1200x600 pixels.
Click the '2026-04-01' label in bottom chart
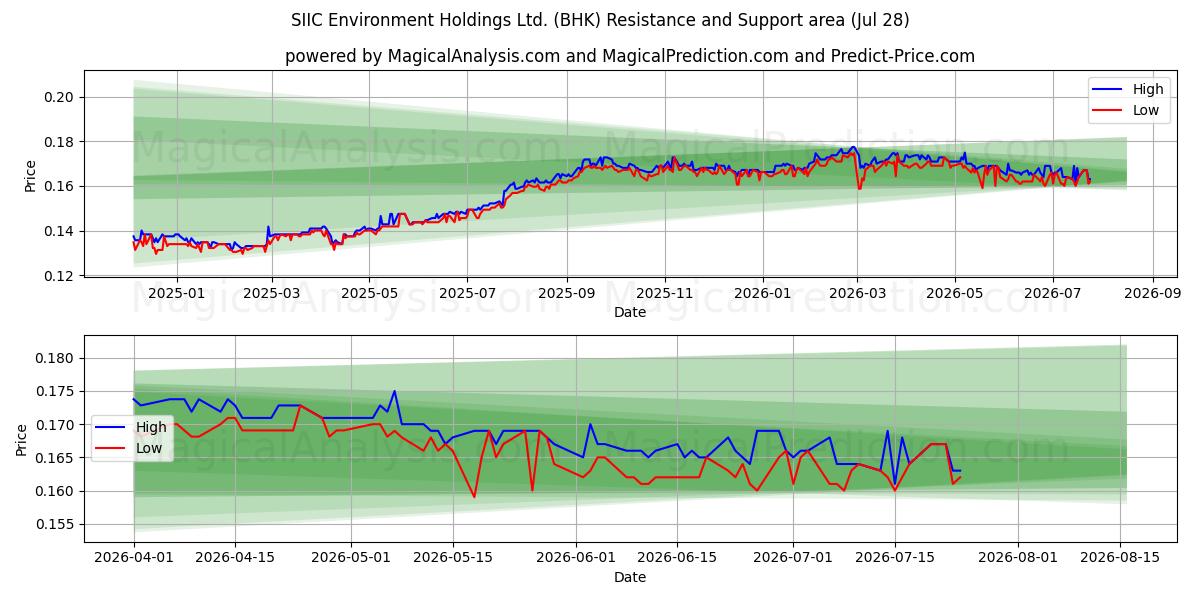point(134,560)
